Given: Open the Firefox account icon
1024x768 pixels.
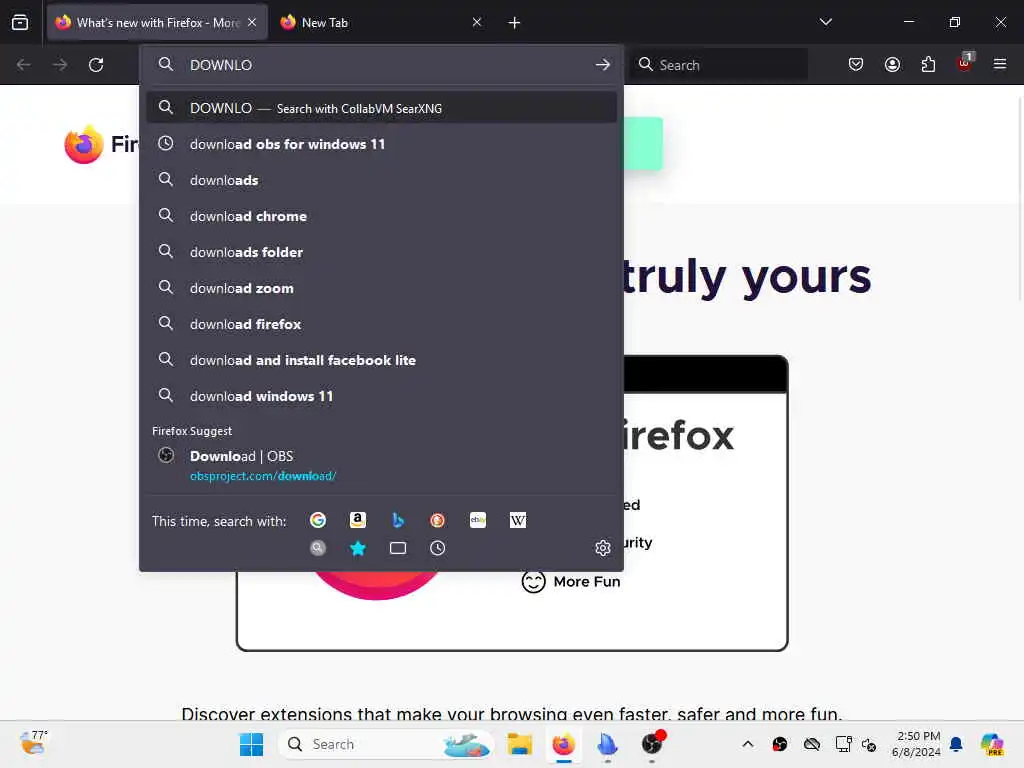Looking at the screenshot, I should tap(892, 64).
